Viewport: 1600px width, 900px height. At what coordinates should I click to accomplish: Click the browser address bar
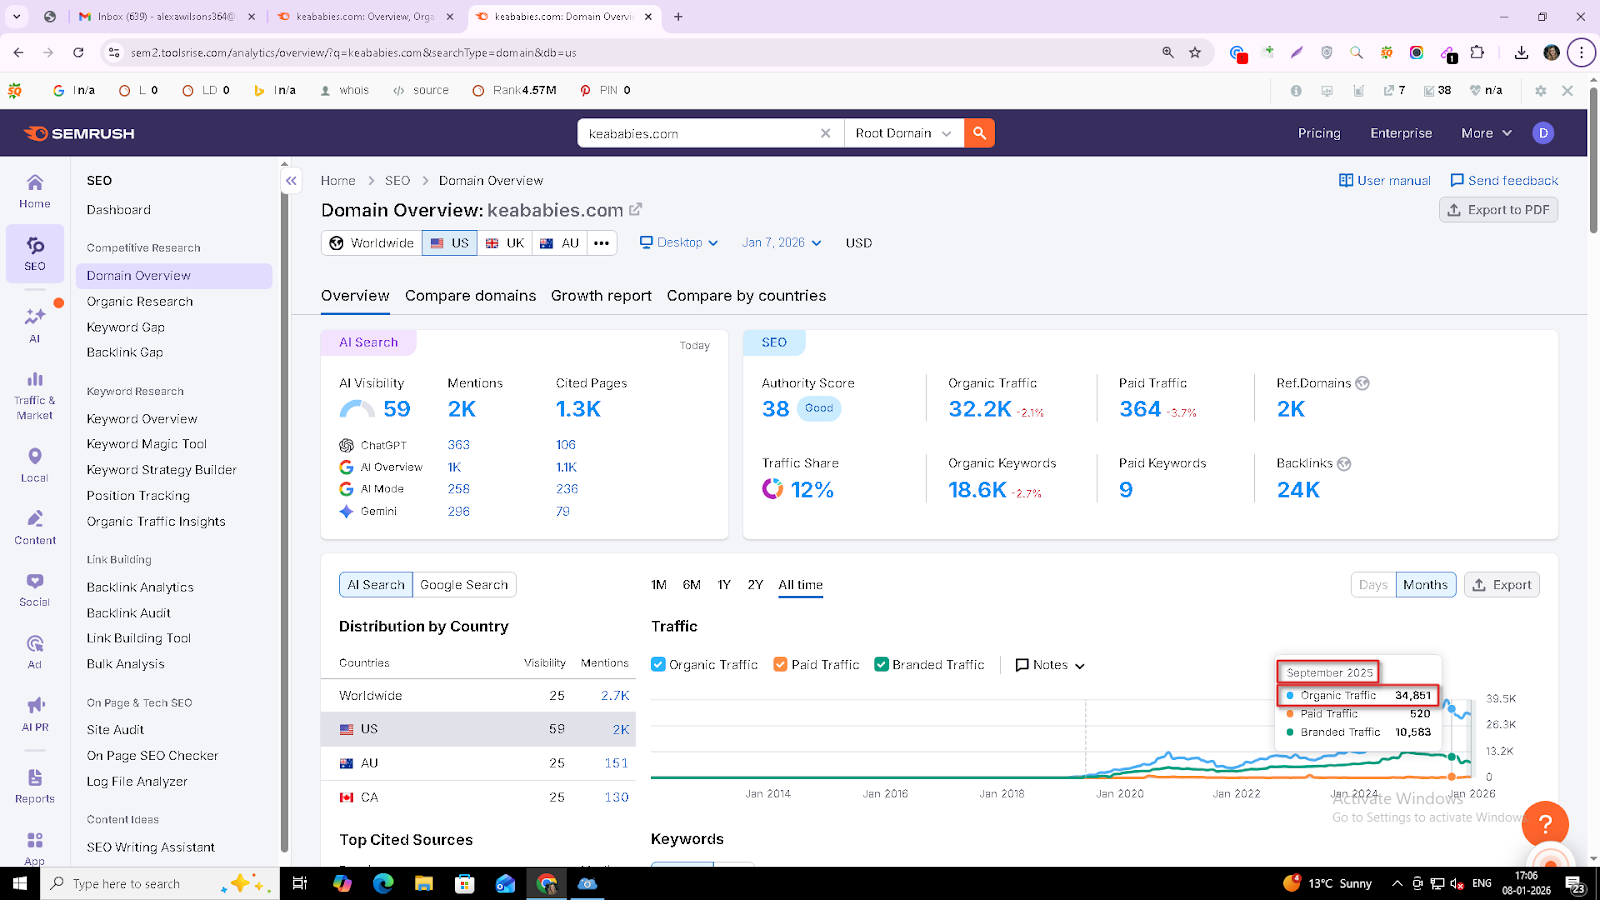coord(640,52)
